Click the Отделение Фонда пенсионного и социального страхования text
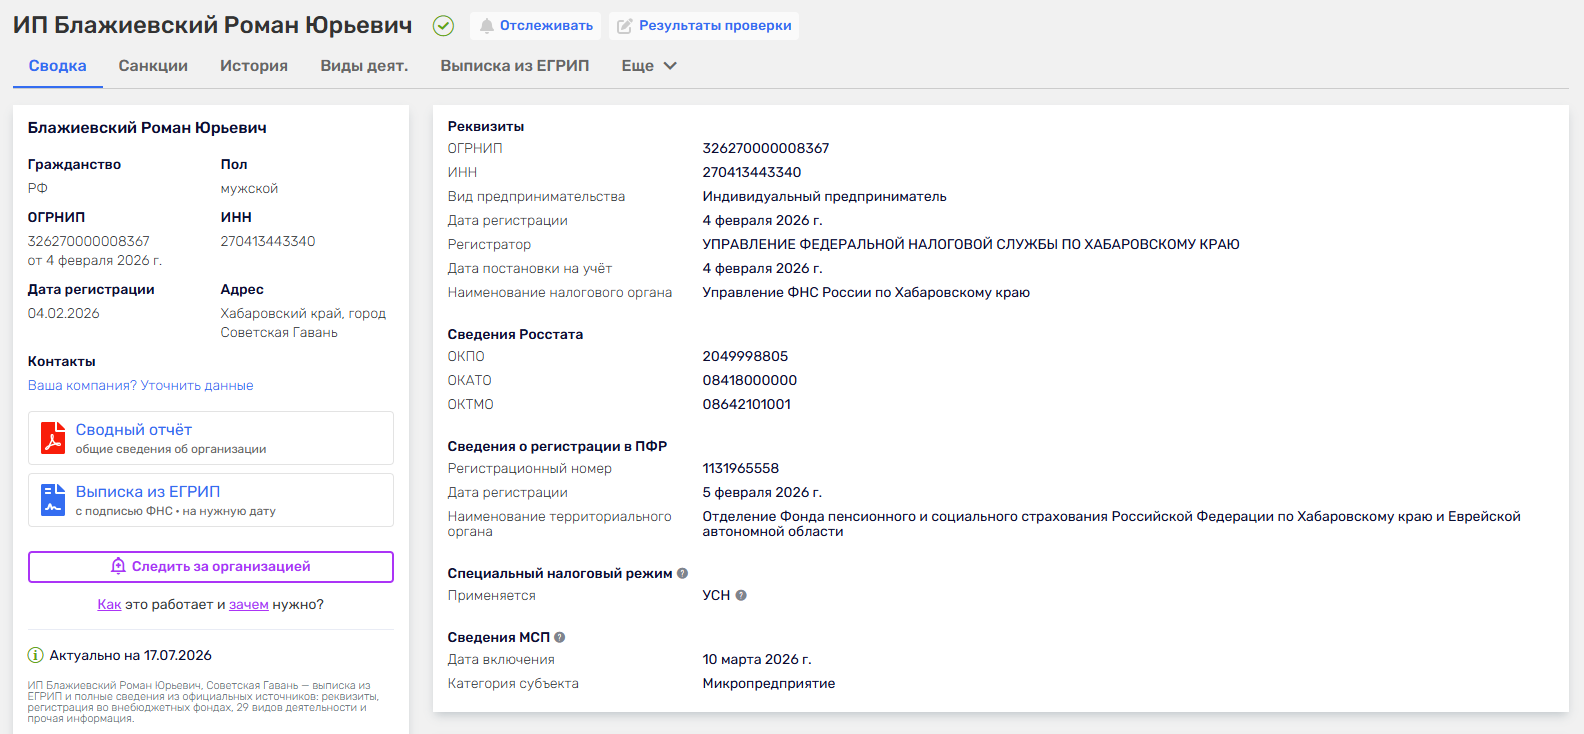The width and height of the screenshot is (1584, 734). point(1112,524)
